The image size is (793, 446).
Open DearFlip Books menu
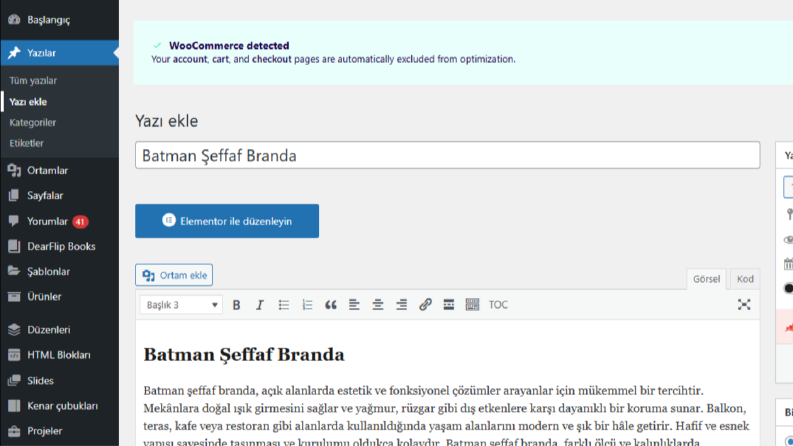60,247
